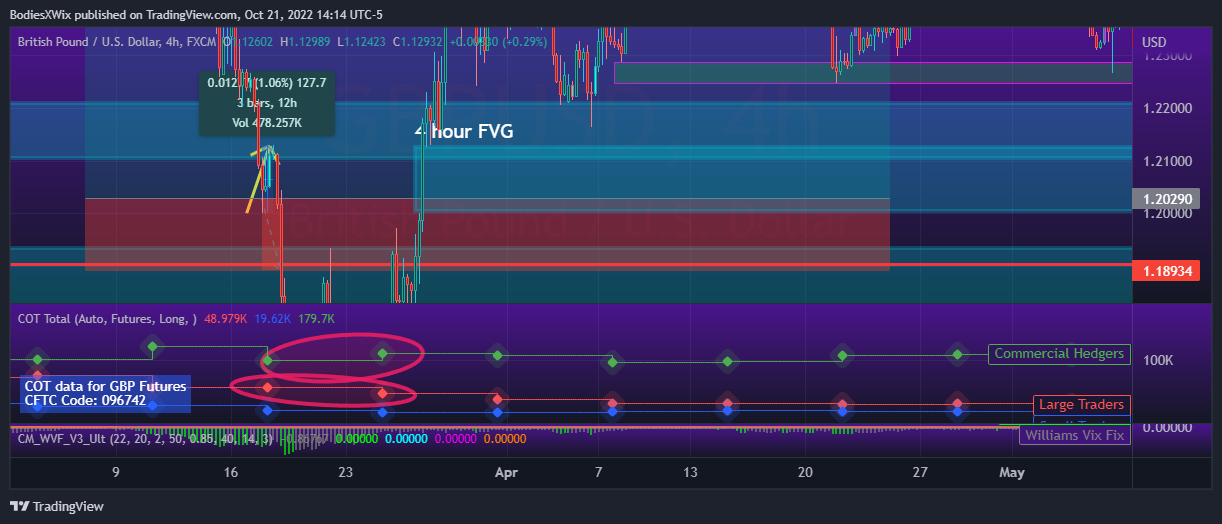
Task: Click the 7 date on time axis
Action: point(599,473)
